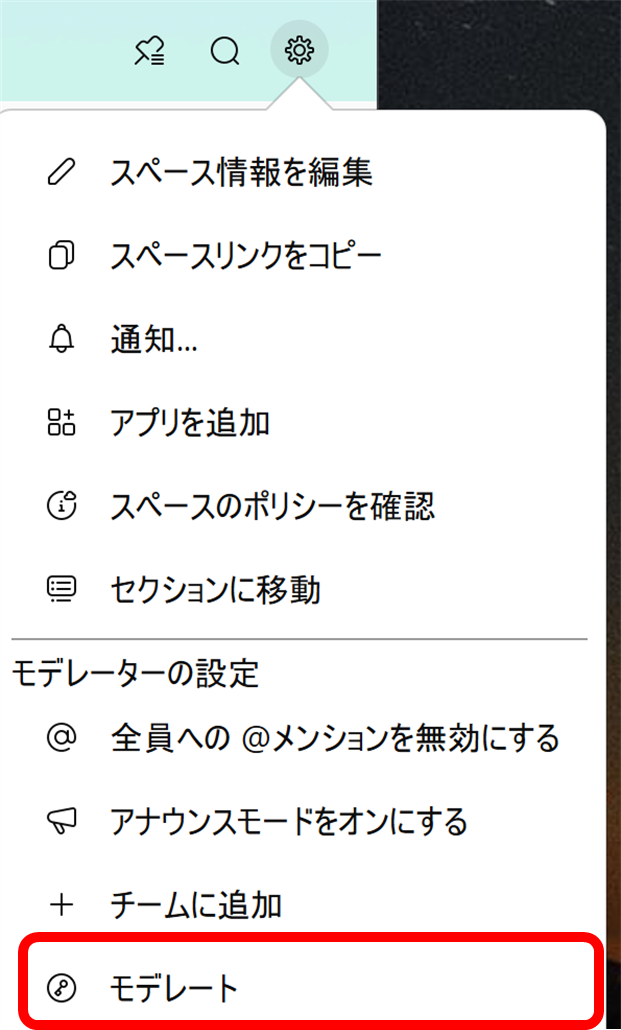621x1030 pixels.
Task: Click the moderate key icon
Action: point(62,987)
